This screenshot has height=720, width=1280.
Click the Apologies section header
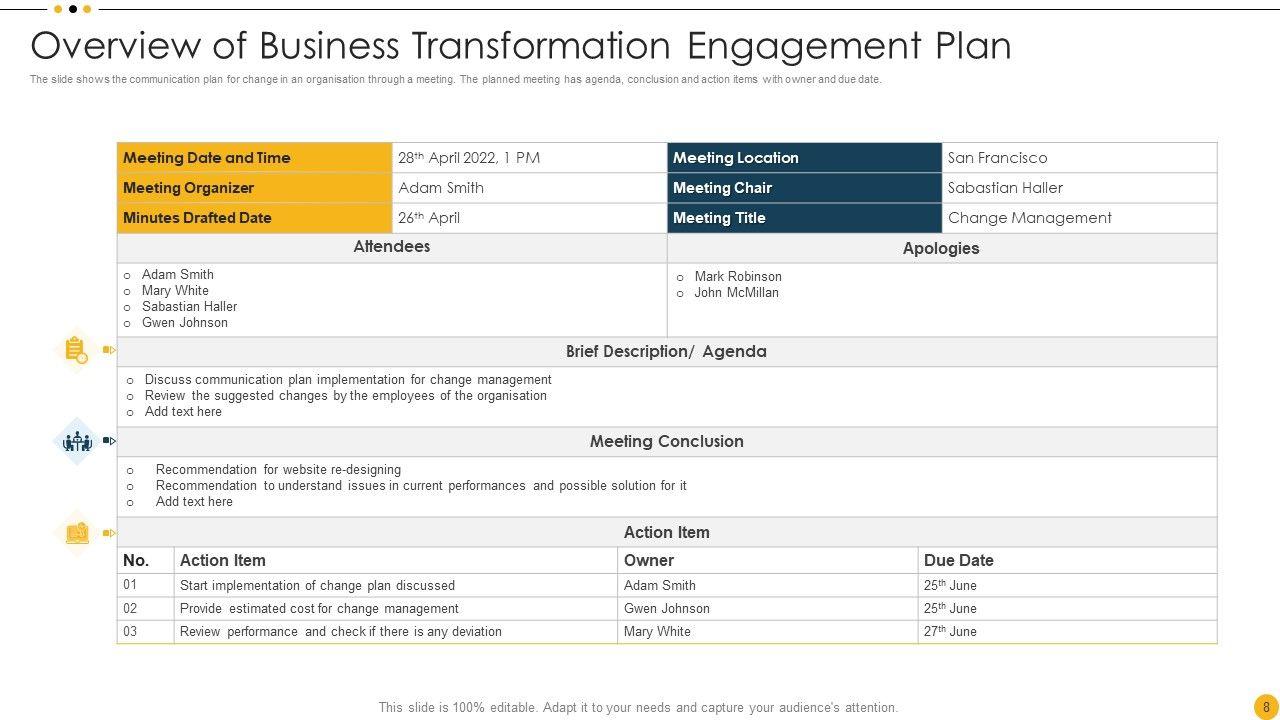click(941, 248)
